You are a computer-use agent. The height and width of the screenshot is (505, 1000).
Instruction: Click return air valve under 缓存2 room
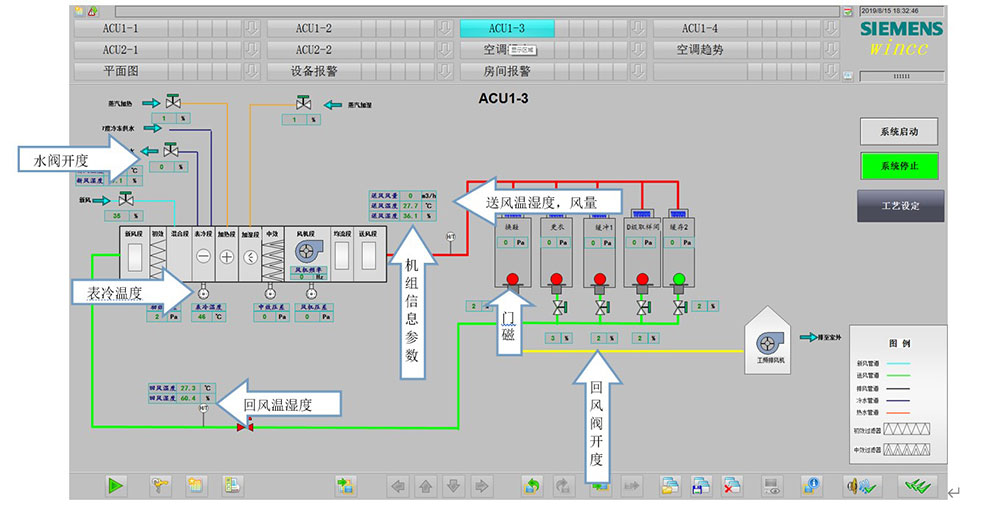[679, 308]
